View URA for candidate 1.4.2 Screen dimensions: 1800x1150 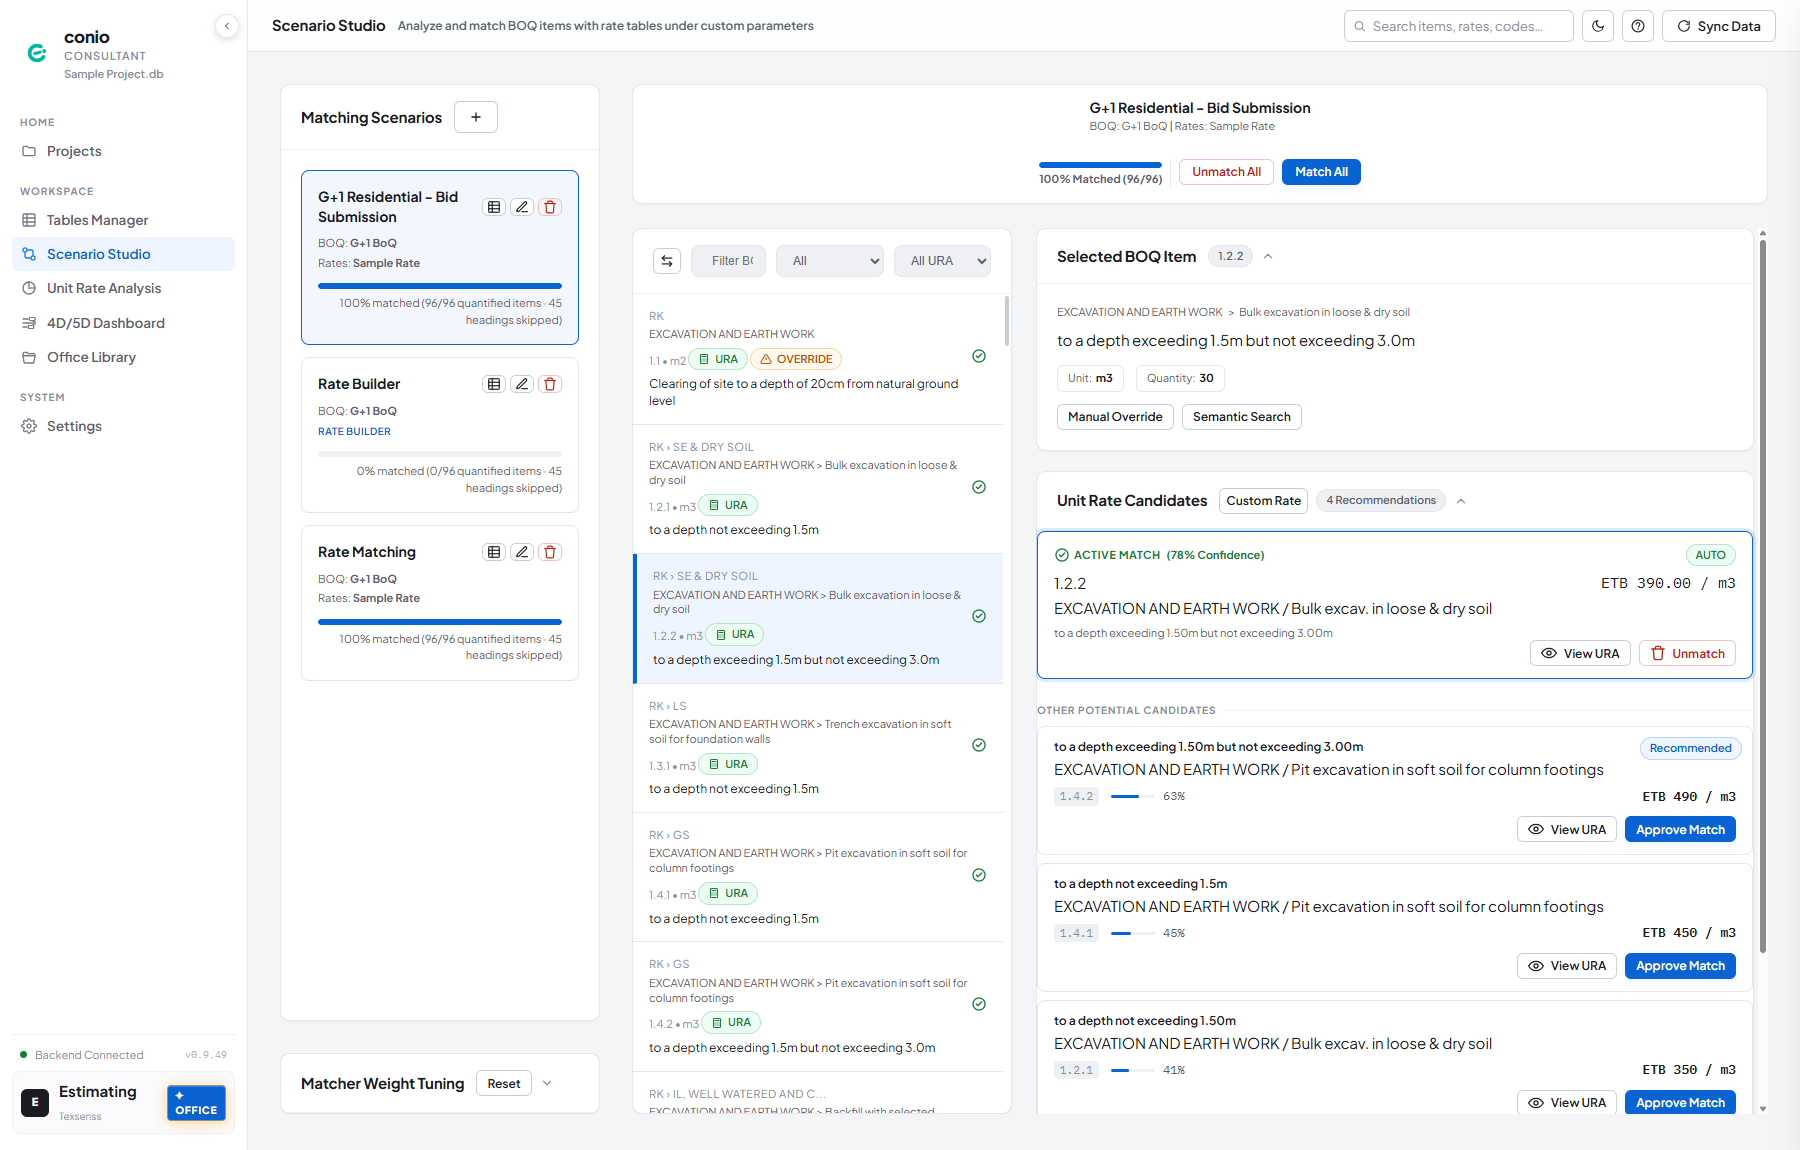pos(1567,830)
